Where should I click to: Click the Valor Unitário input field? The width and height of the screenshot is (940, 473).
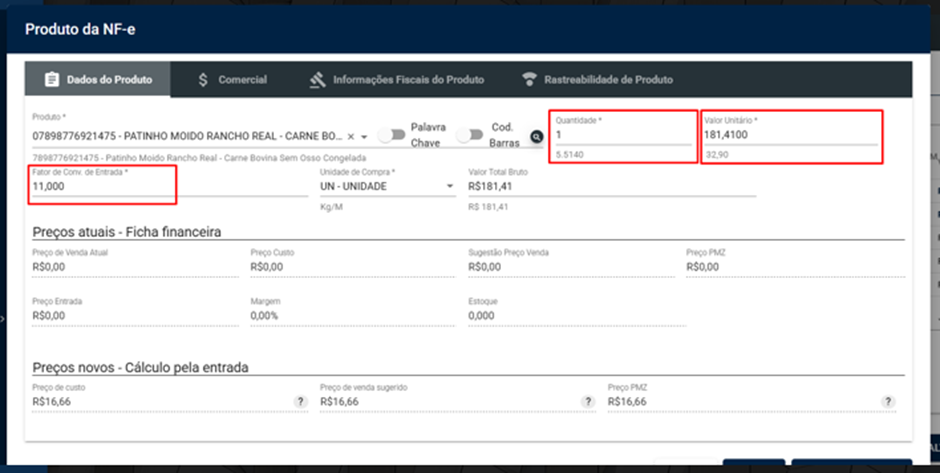tap(791, 135)
